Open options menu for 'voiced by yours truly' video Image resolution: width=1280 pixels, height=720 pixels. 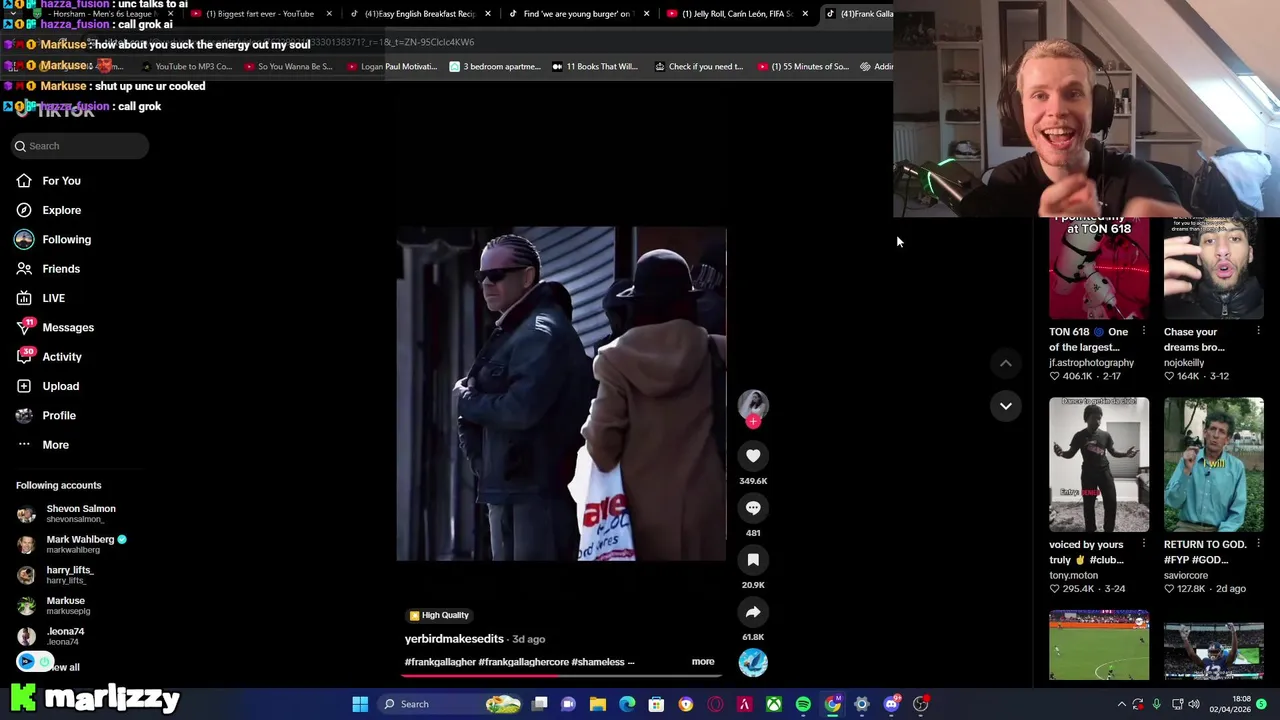(x=1144, y=545)
